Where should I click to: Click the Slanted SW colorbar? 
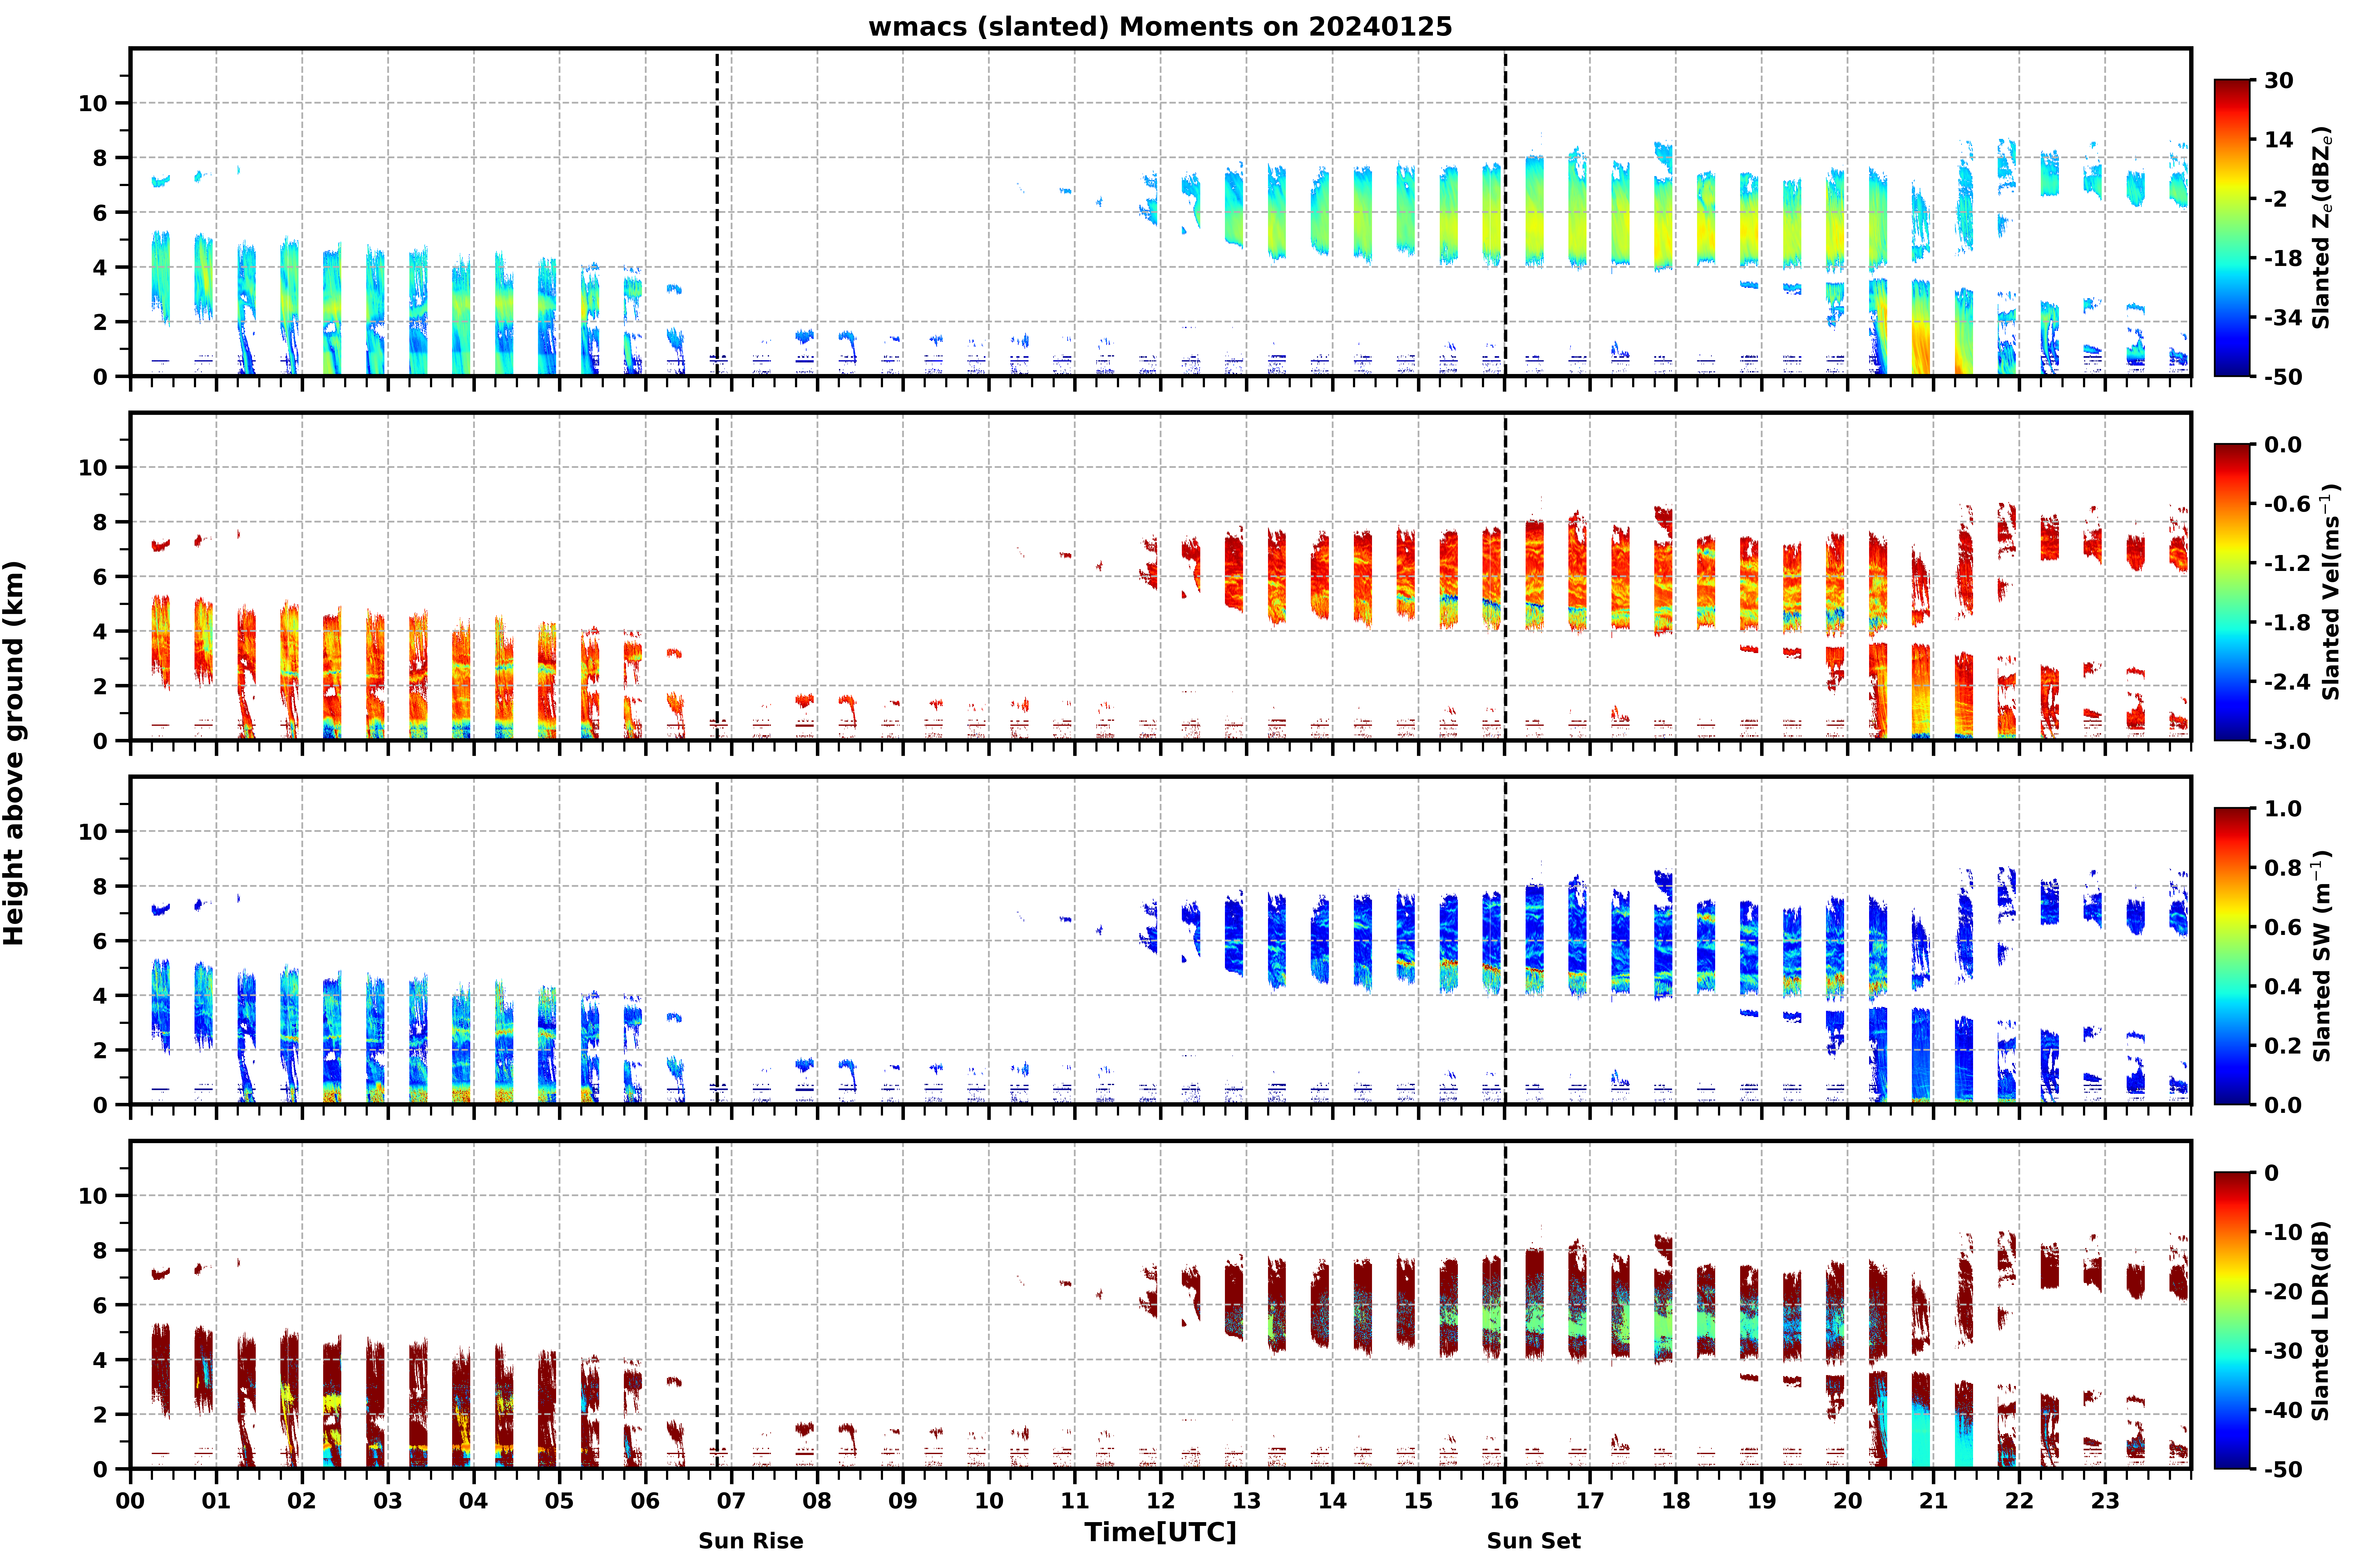pyautogui.click(x=2232, y=956)
